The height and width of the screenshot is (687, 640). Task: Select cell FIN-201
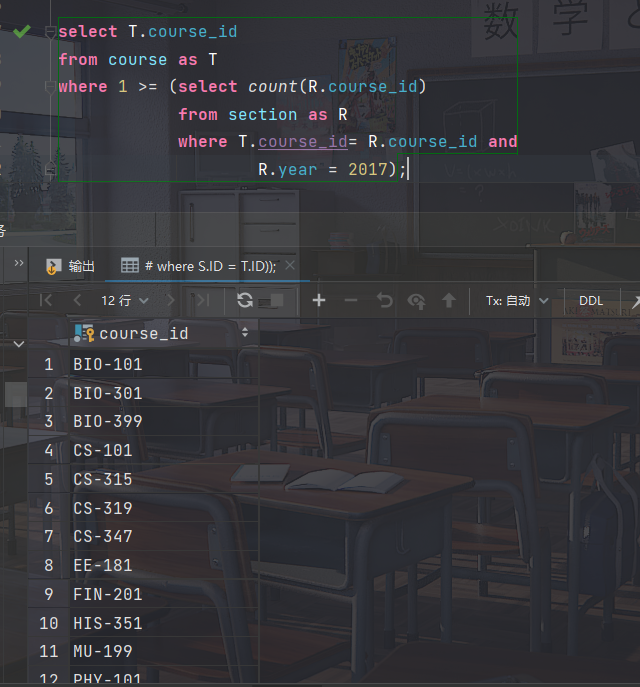(164, 595)
